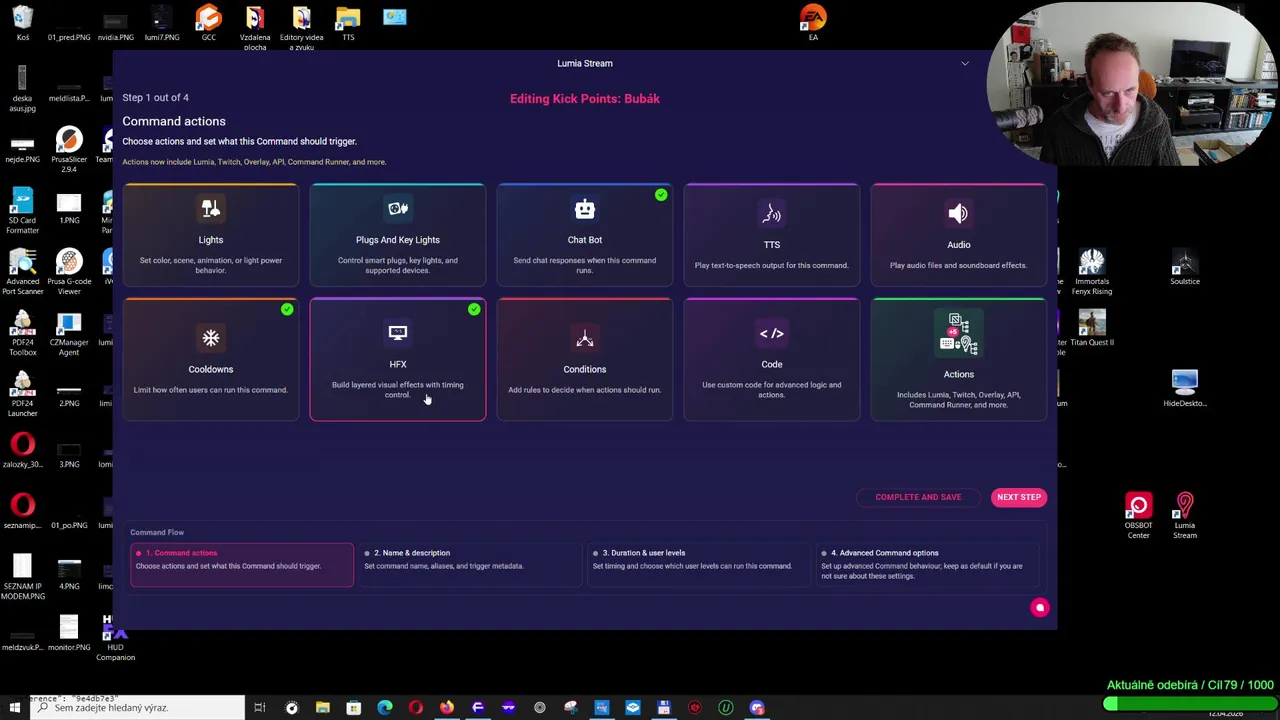The image size is (1280, 720).
Task: Open the GCC desktop shortcut
Action: 208,23
